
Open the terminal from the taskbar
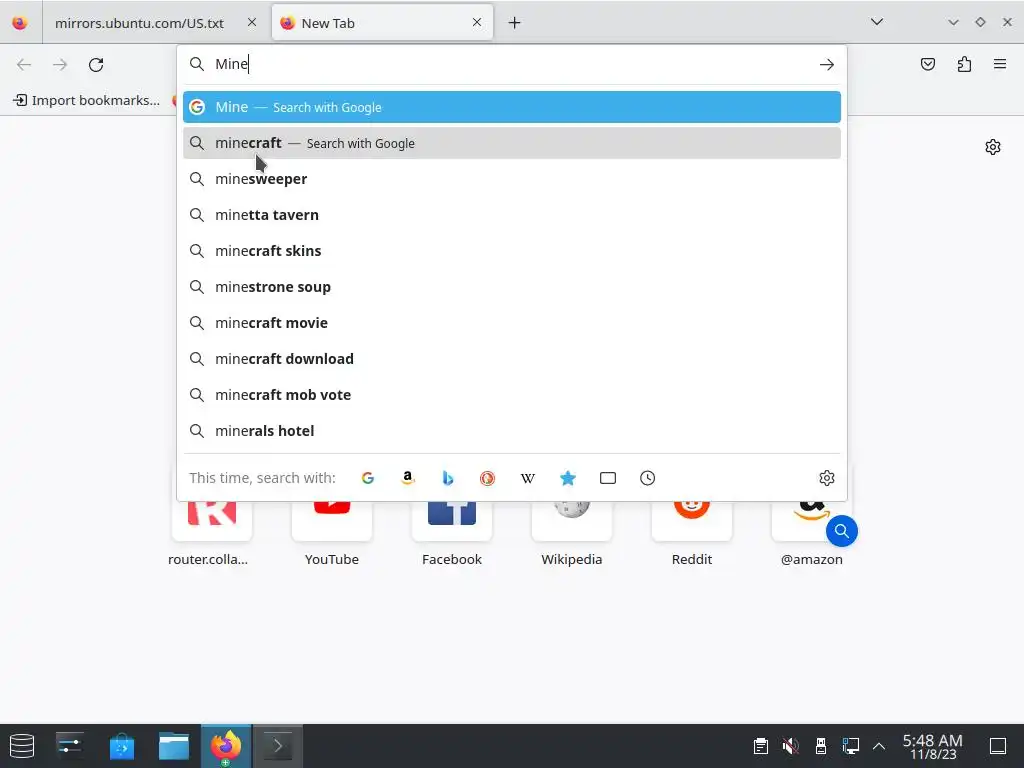278,746
